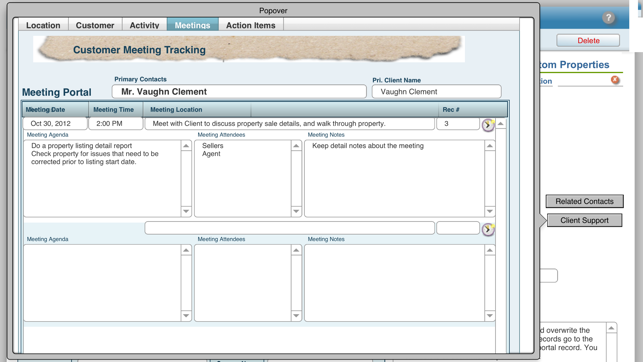Open meeting record 3 detail arrow icon
The width and height of the screenshot is (643, 362).
[488, 125]
